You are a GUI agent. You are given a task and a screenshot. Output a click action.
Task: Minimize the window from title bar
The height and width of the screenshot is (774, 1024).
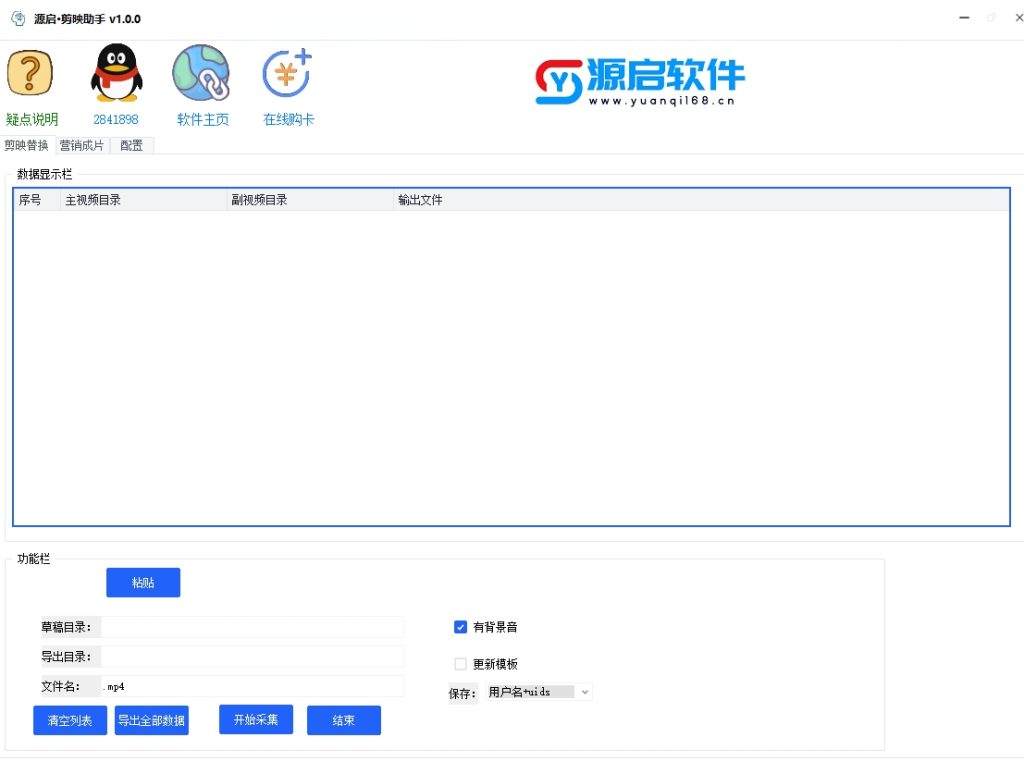point(964,18)
